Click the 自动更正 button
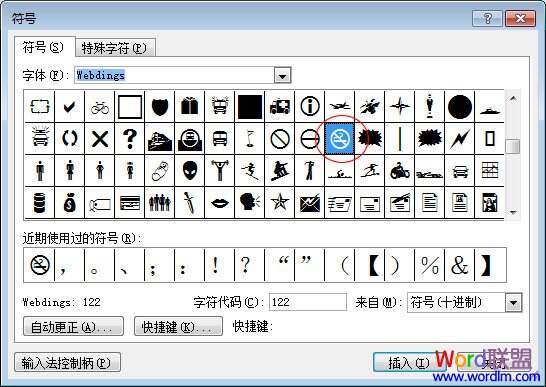546x387 pixels. click(73, 327)
